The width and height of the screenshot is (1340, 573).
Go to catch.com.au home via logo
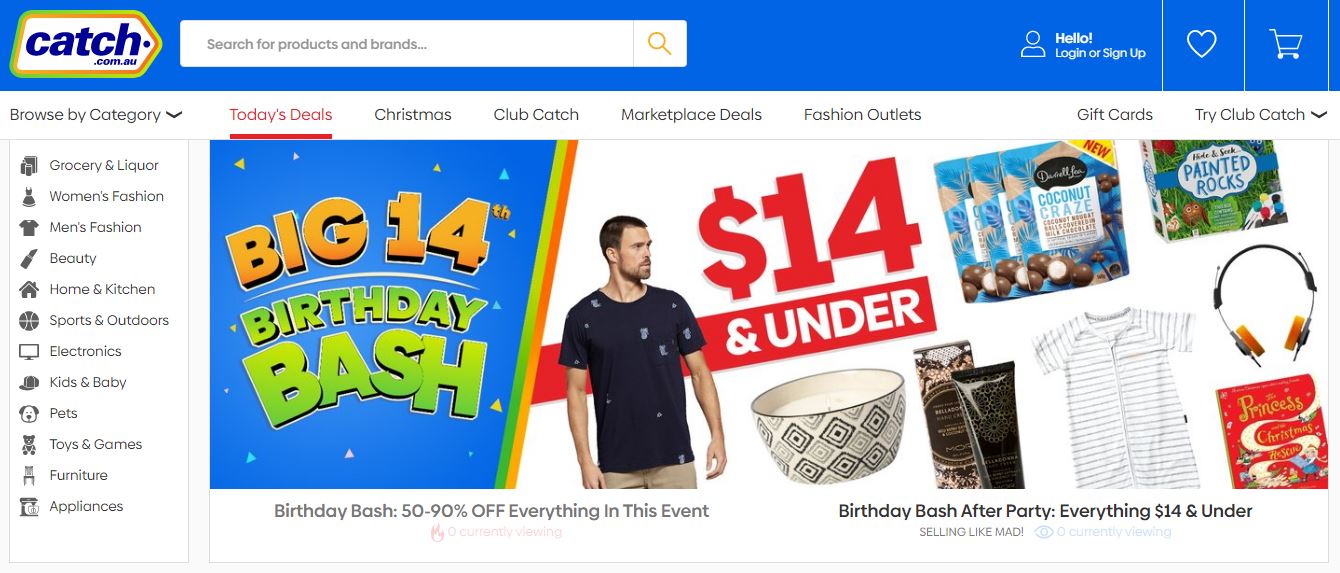(86, 44)
